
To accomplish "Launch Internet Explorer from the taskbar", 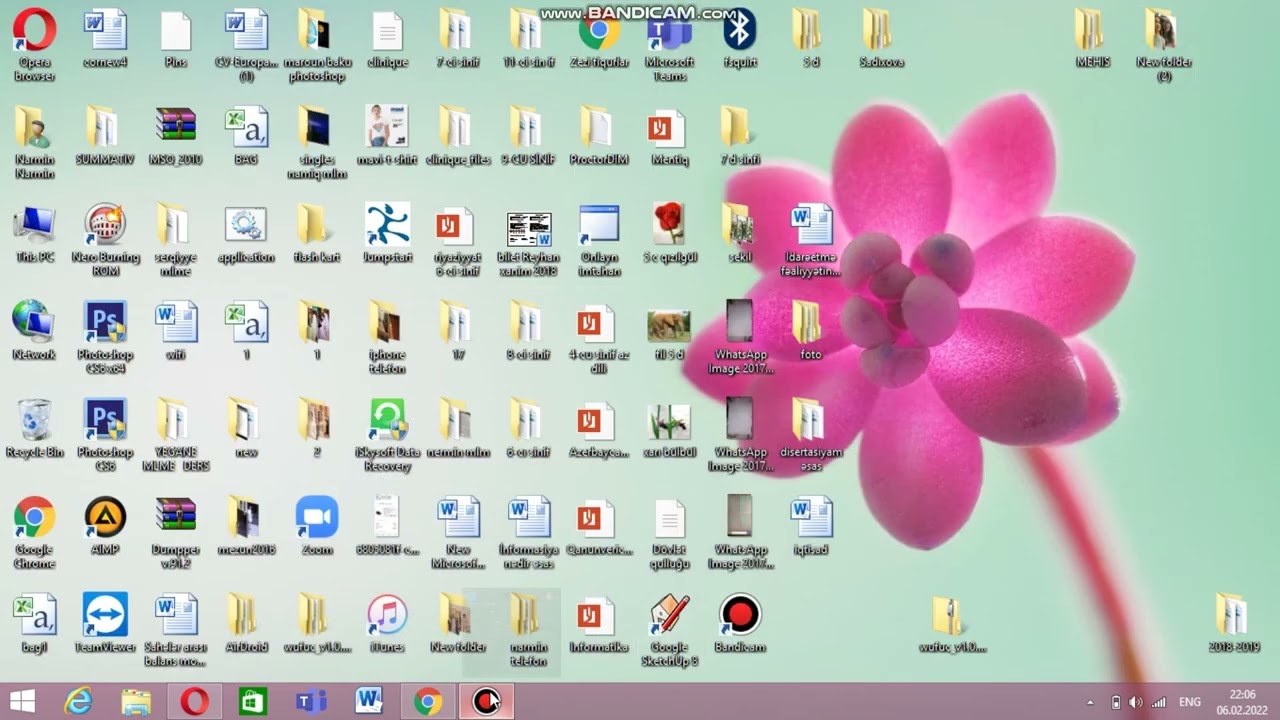I will pyautogui.click(x=78, y=702).
